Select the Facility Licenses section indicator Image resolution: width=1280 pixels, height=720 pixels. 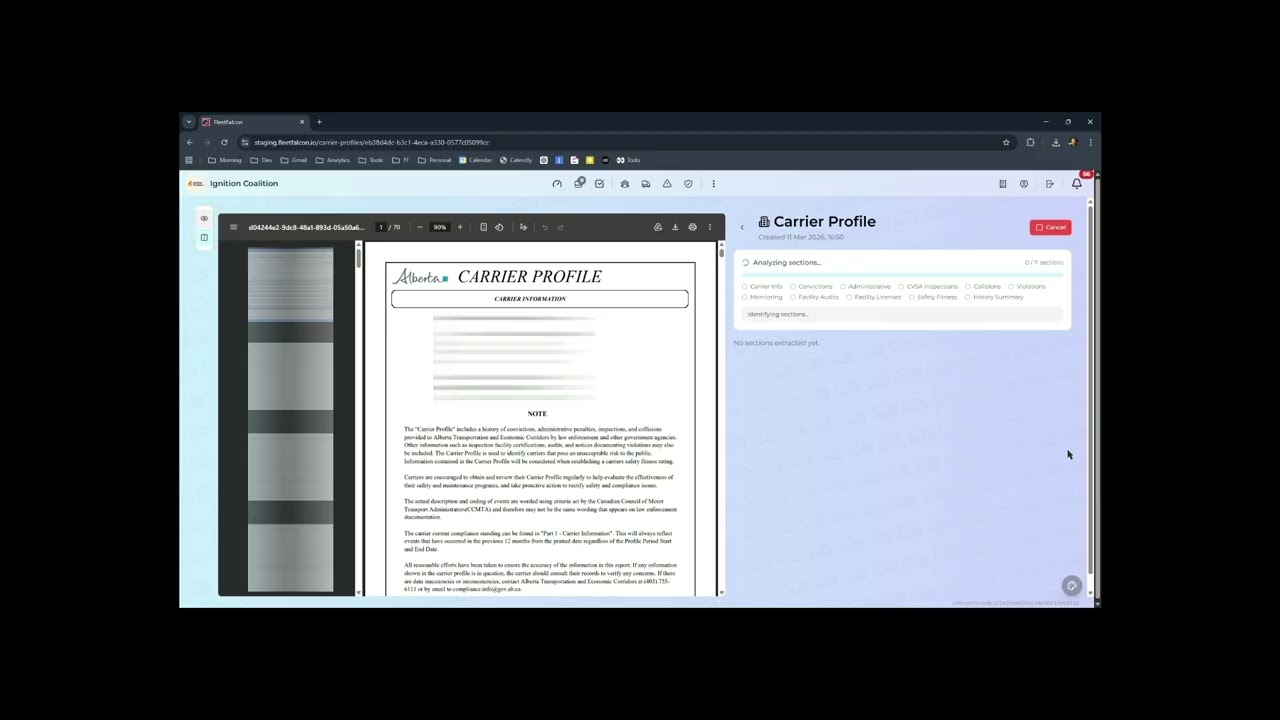874,297
